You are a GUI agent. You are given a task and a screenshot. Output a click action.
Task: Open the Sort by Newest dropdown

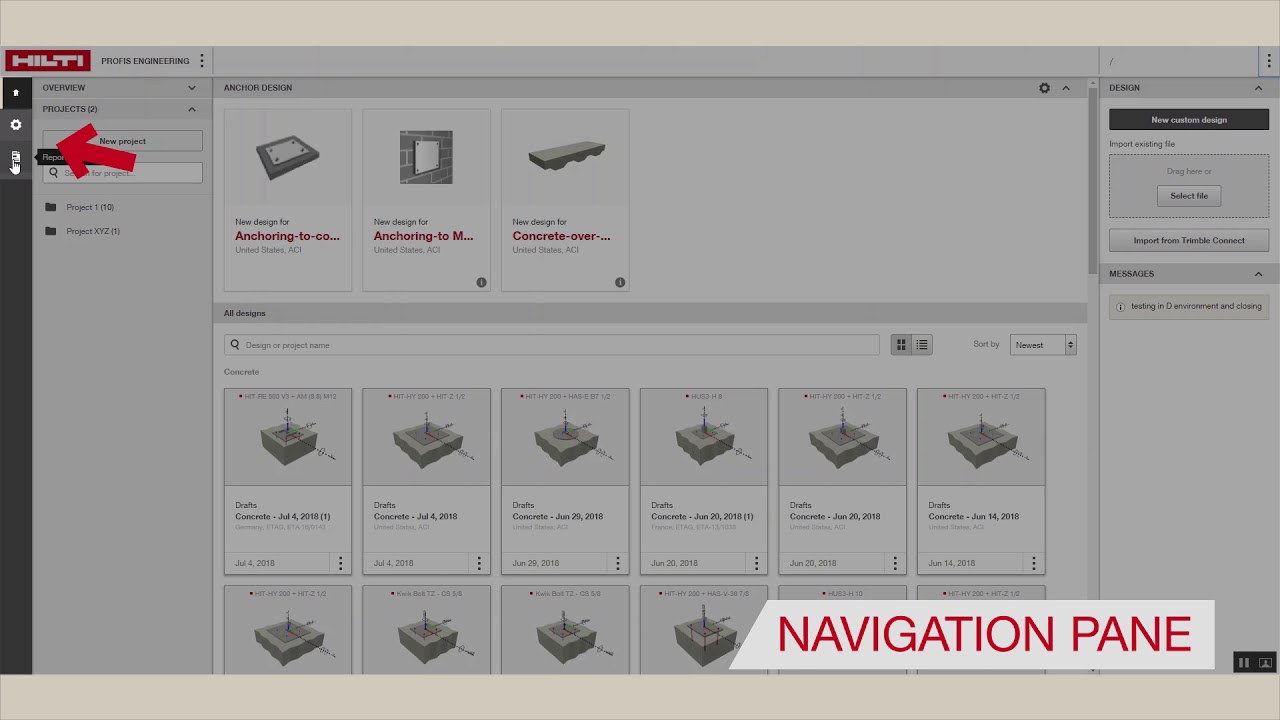[x=1043, y=345]
